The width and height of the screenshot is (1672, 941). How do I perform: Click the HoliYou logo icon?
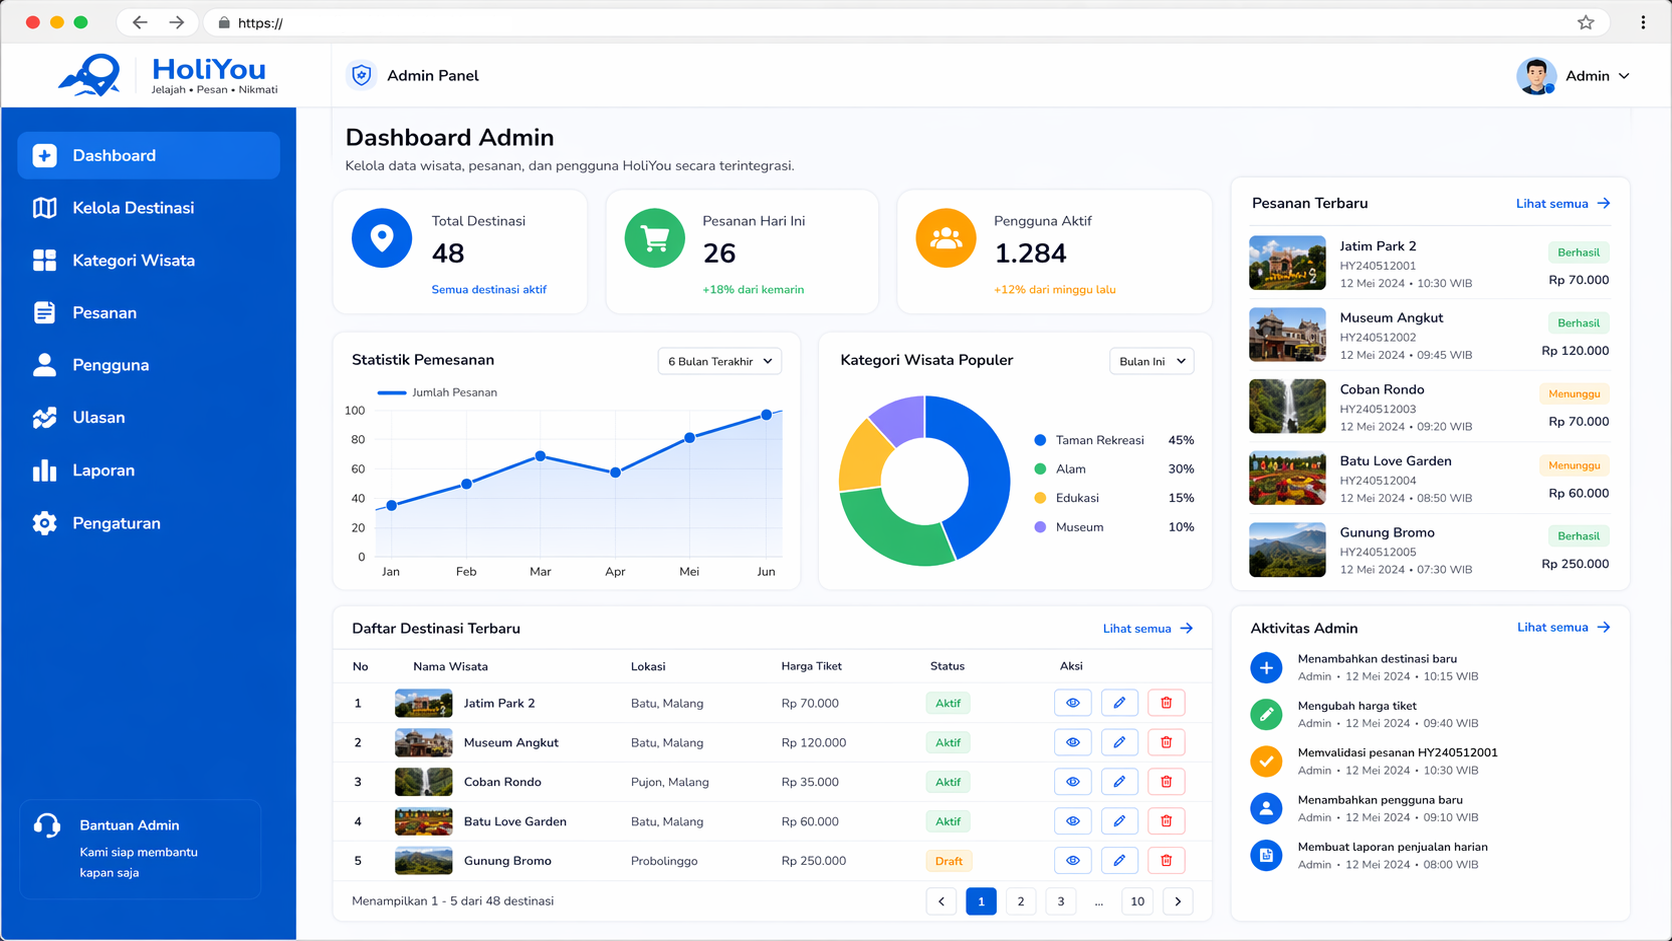click(x=90, y=75)
